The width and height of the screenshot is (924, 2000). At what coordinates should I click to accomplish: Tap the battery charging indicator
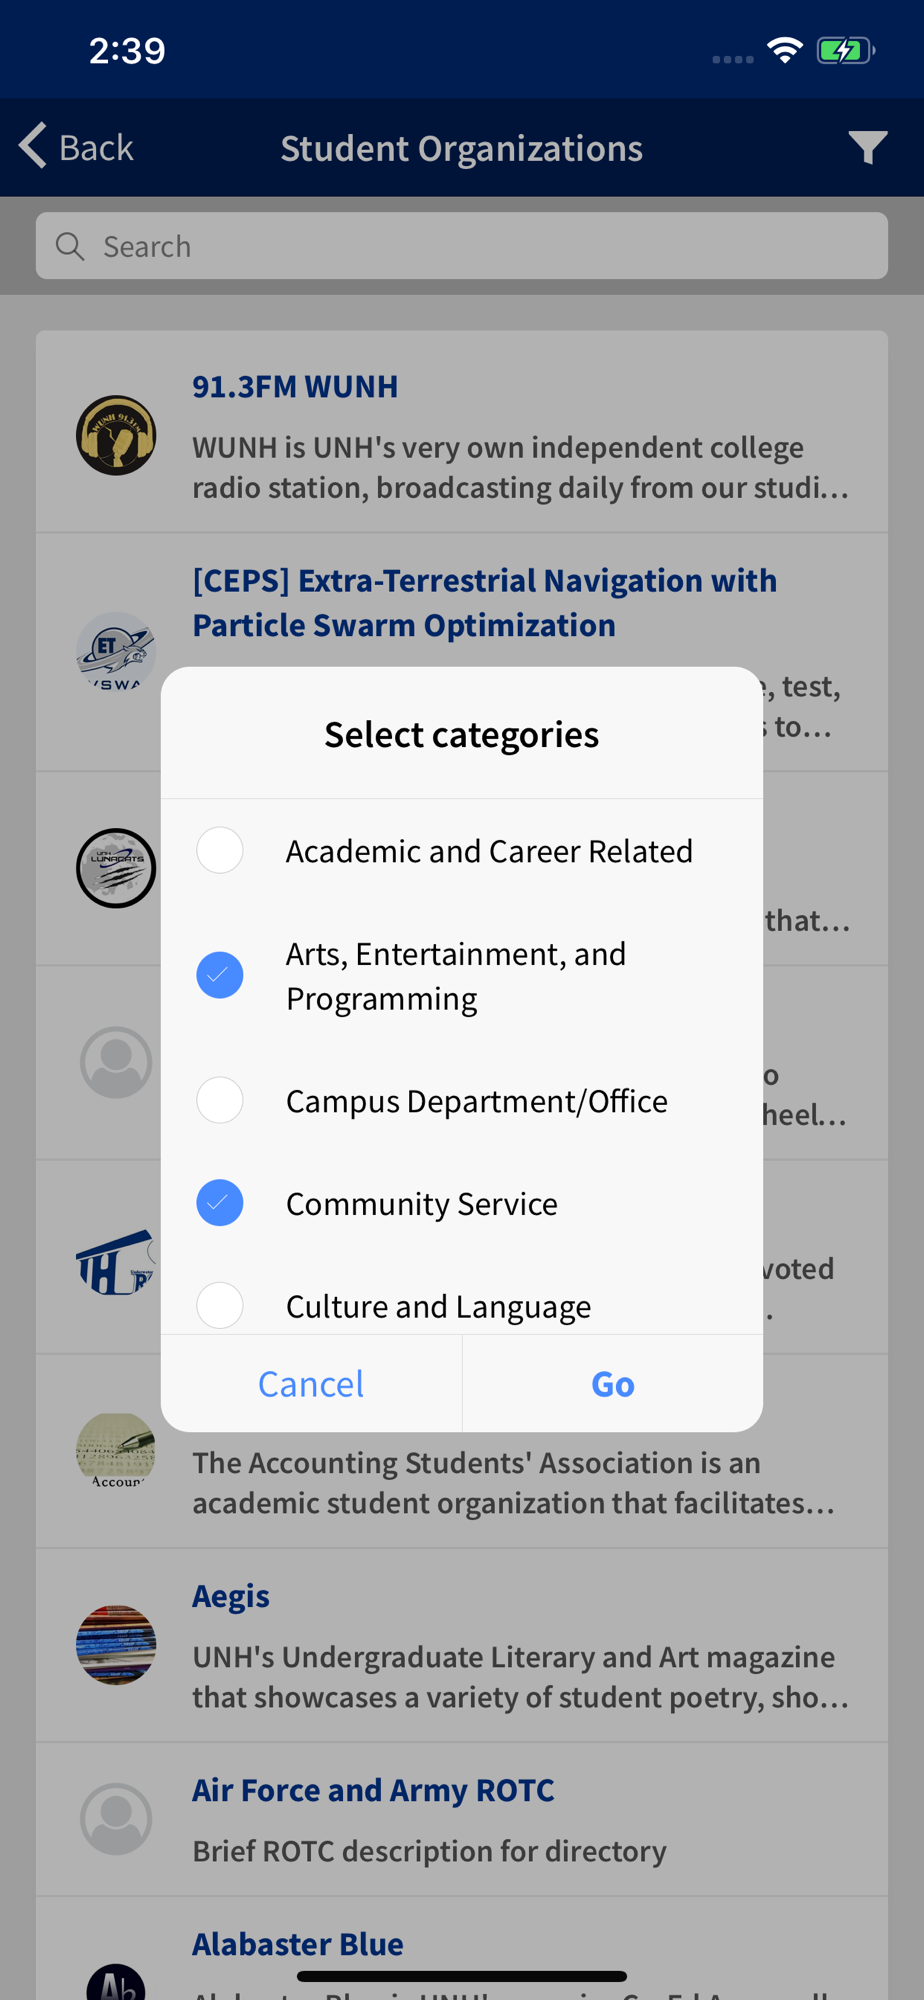tap(846, 50)
